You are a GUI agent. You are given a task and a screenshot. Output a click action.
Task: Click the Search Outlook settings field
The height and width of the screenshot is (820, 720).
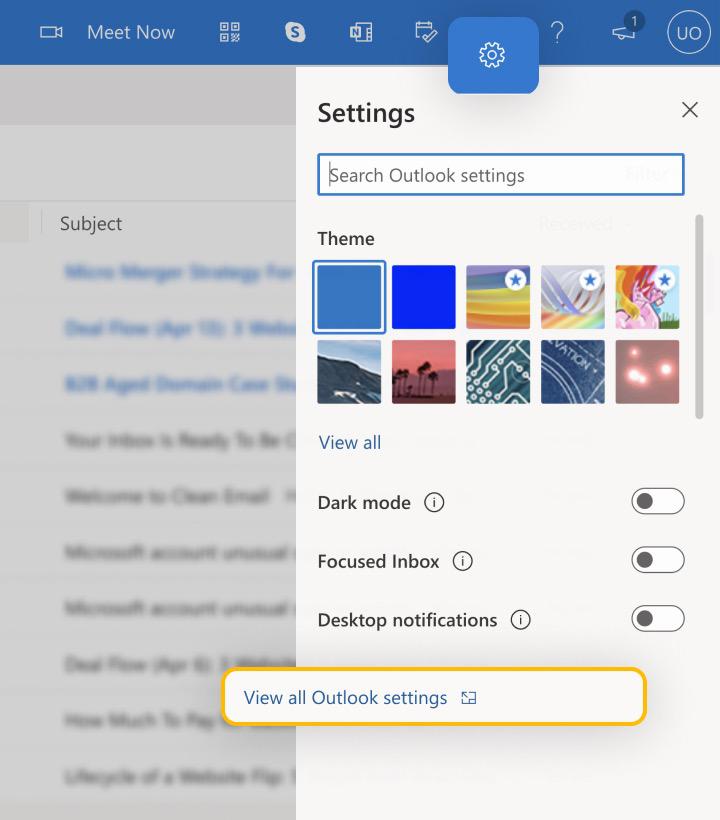(500, 174)
